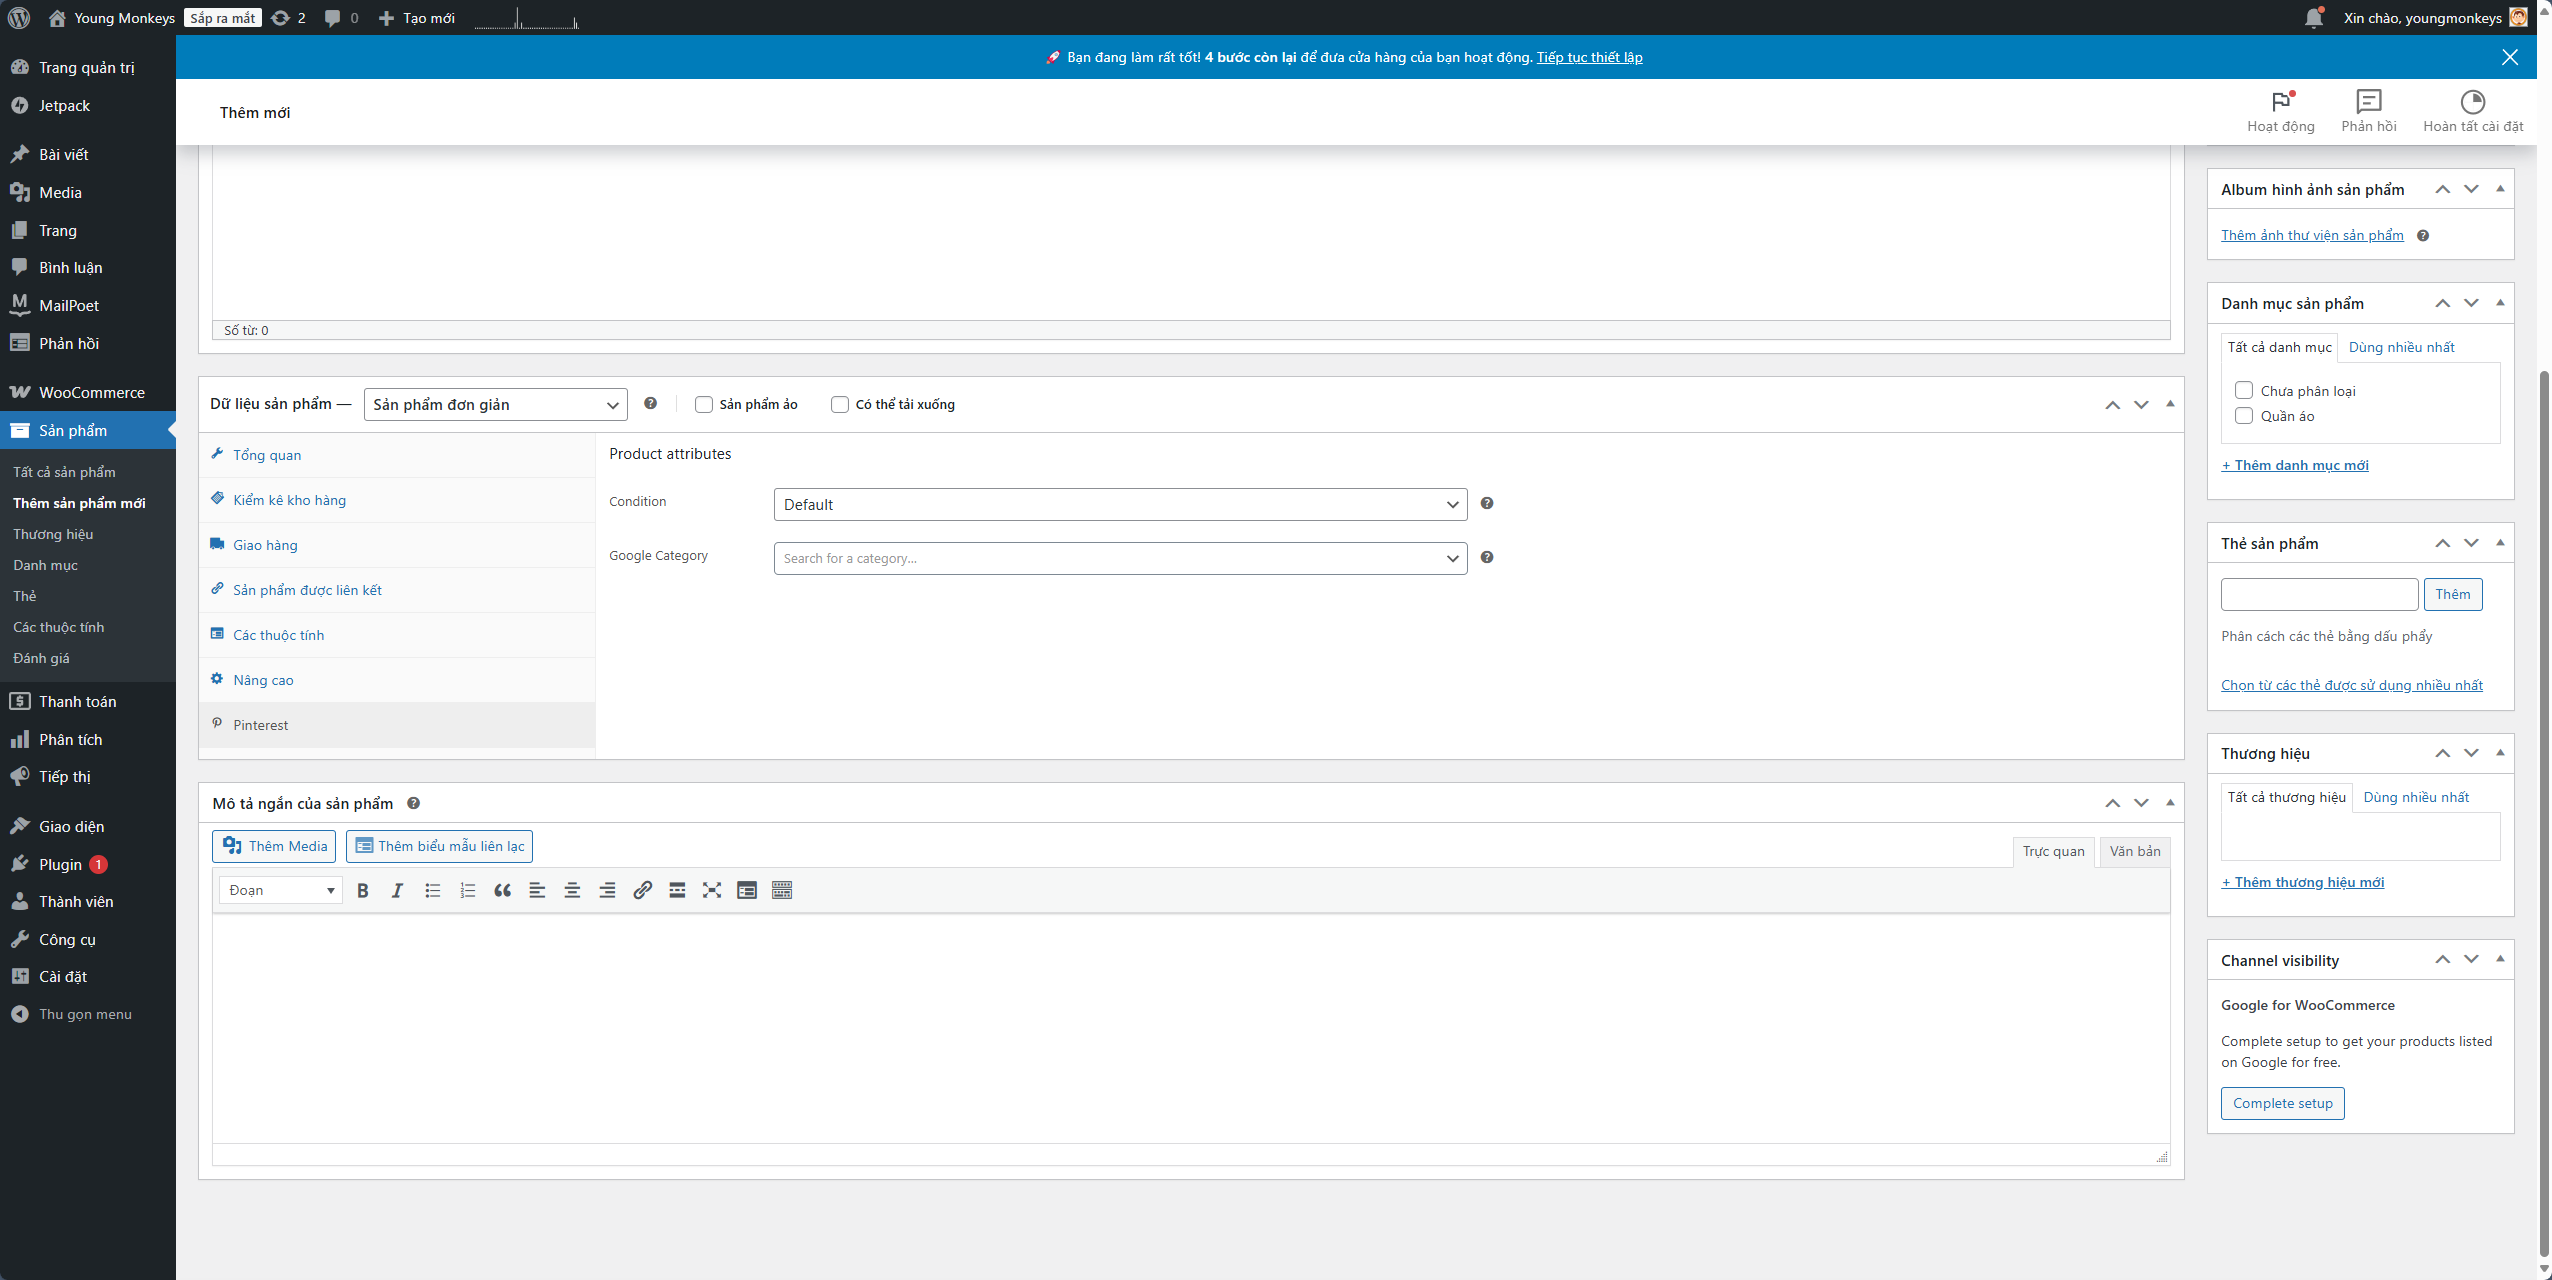Click the product tag input field
Screen dimensions: 2552x1280
pyautogui.click(x=2319, y=594)
